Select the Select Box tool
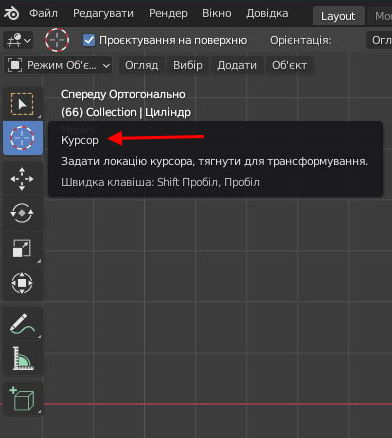392x438 pixels. point(22,104)
